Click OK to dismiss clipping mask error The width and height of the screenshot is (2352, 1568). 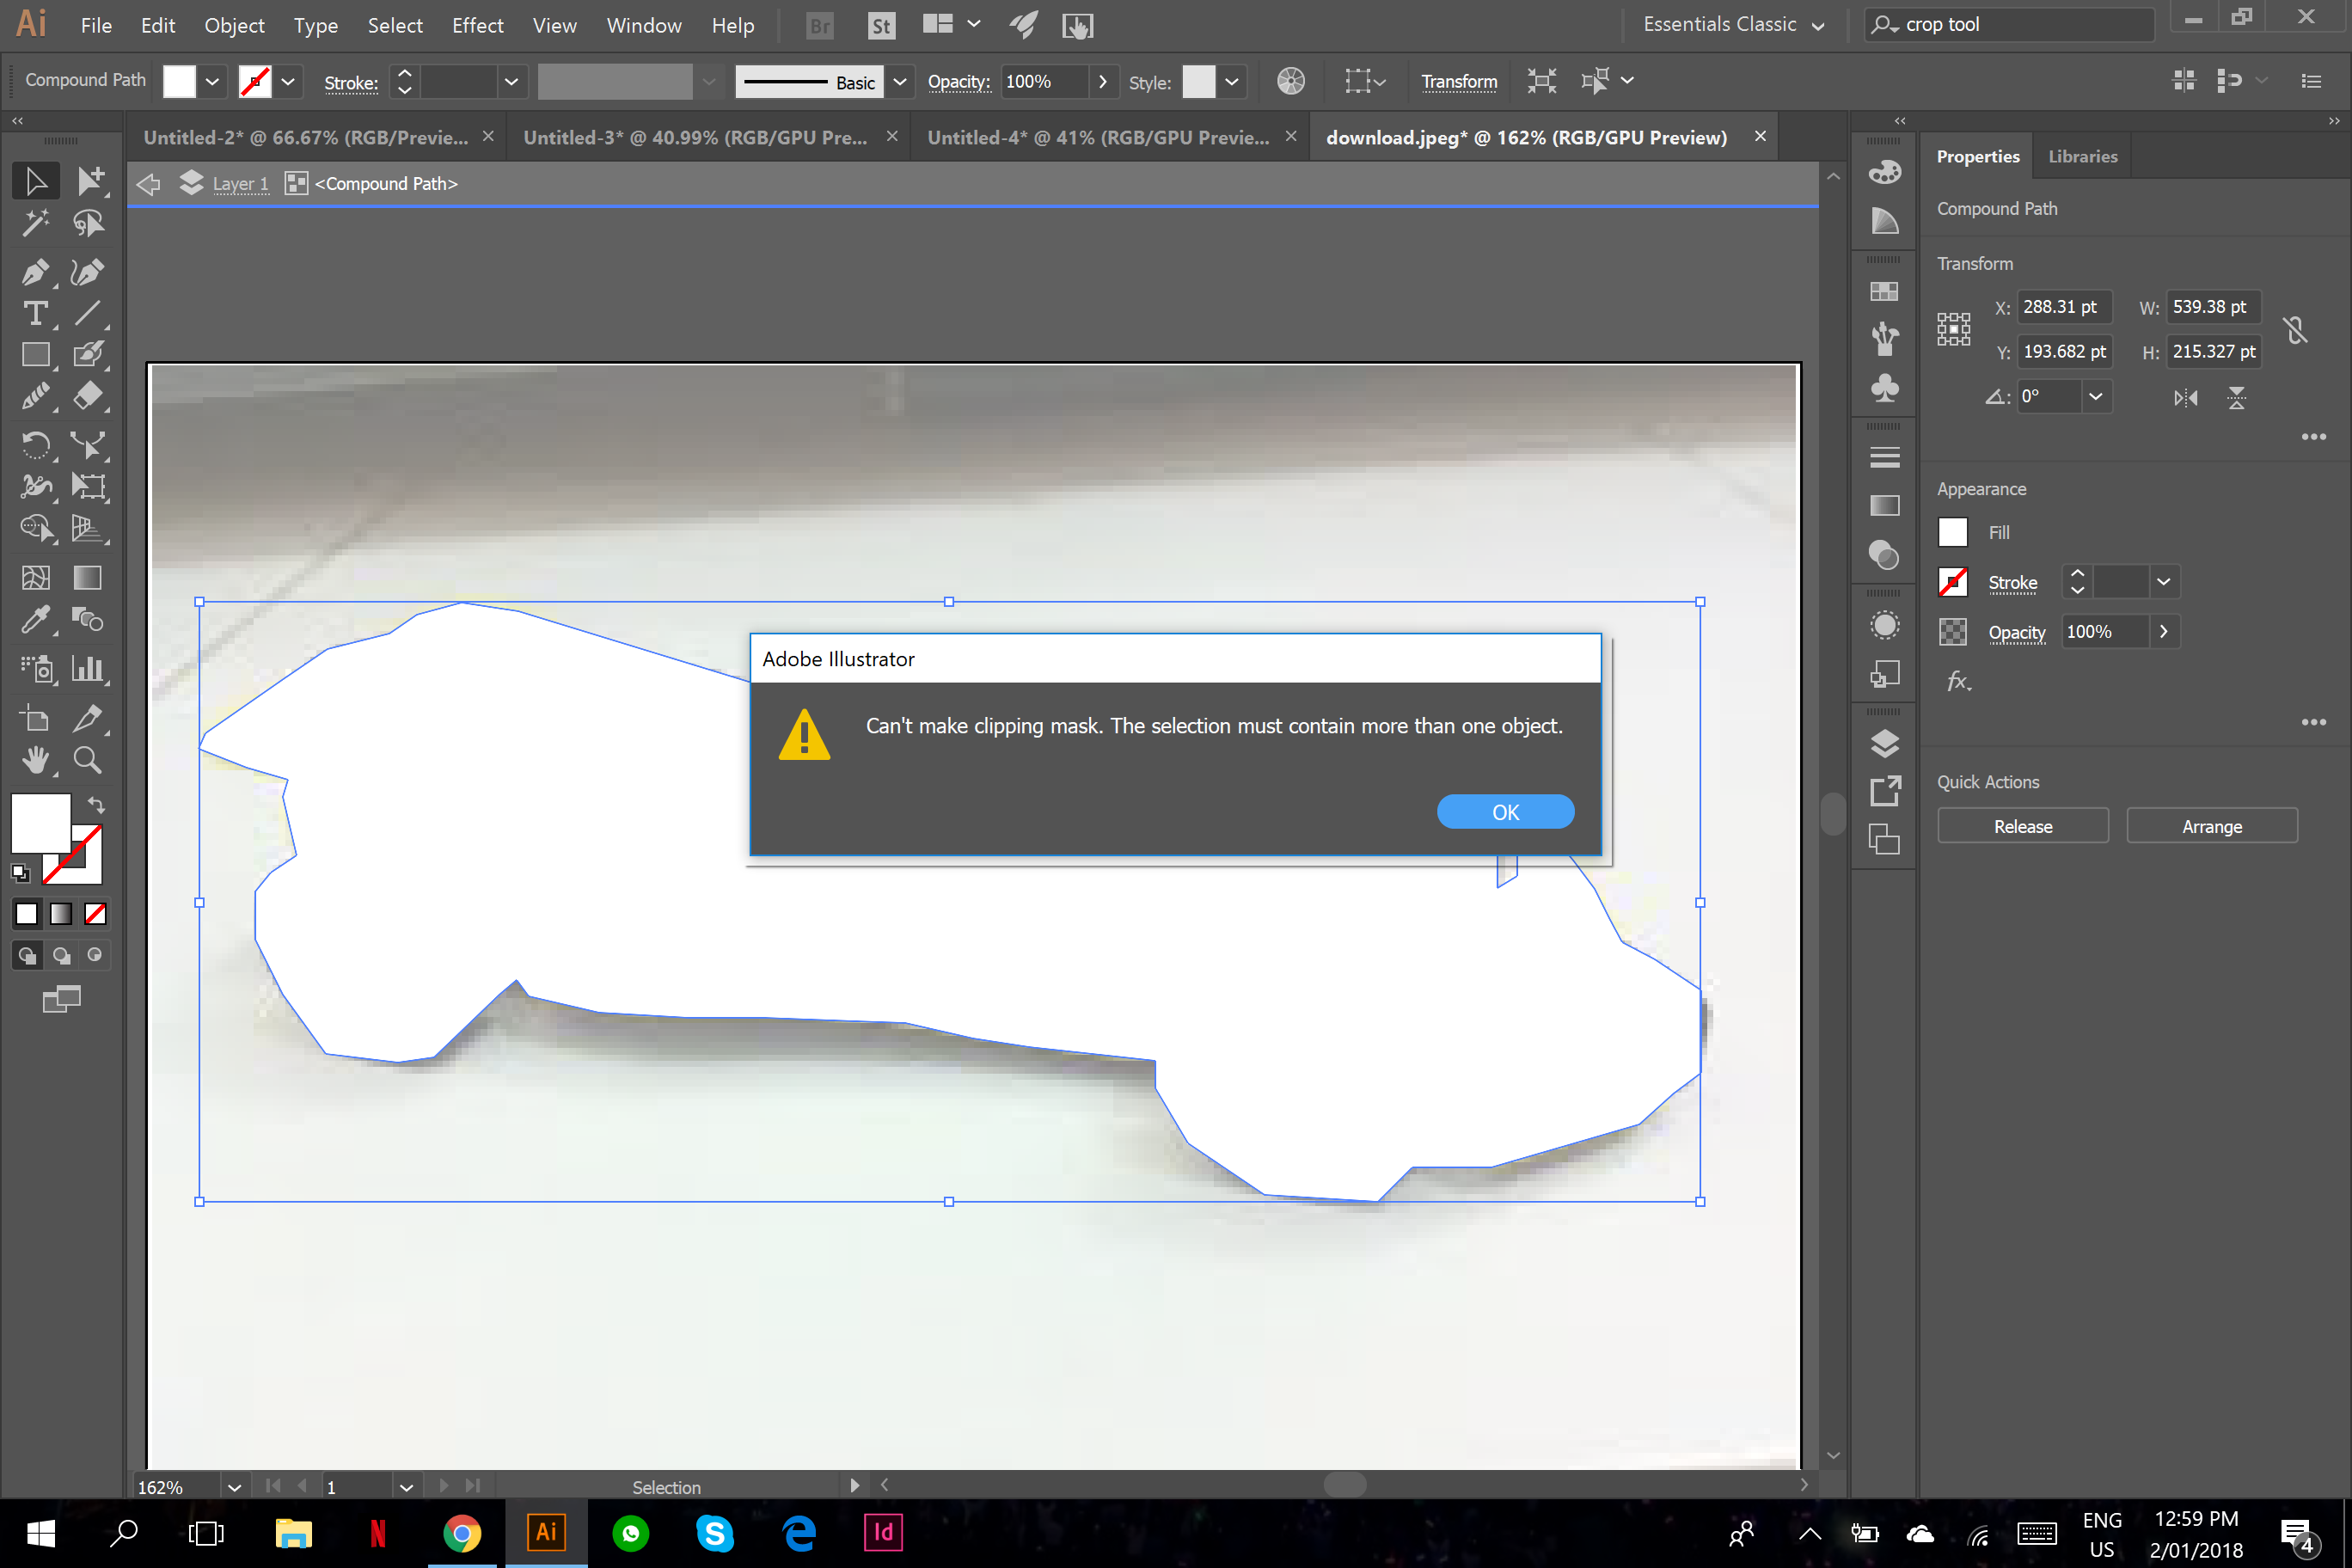(x=1505, y=811)
